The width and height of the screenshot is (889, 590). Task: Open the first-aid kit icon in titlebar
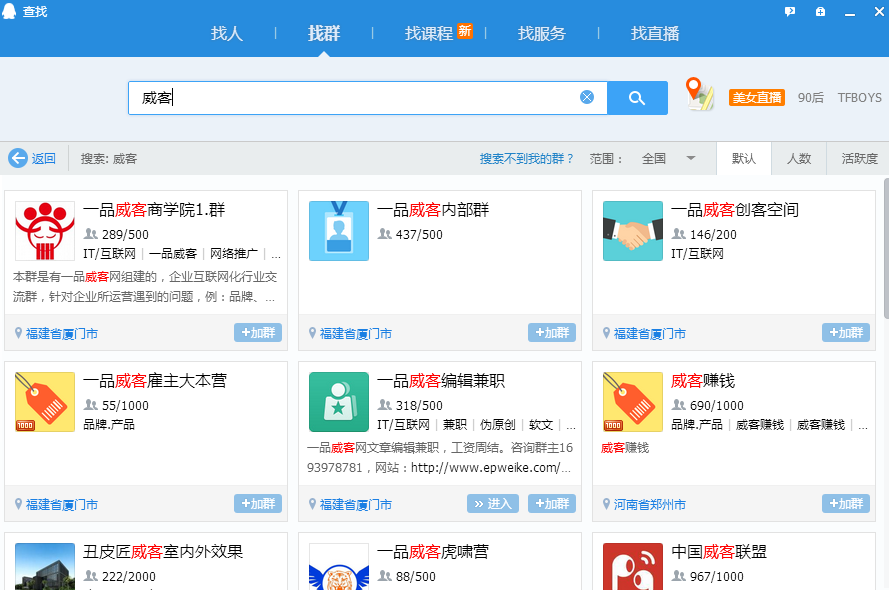click(822, 10)
